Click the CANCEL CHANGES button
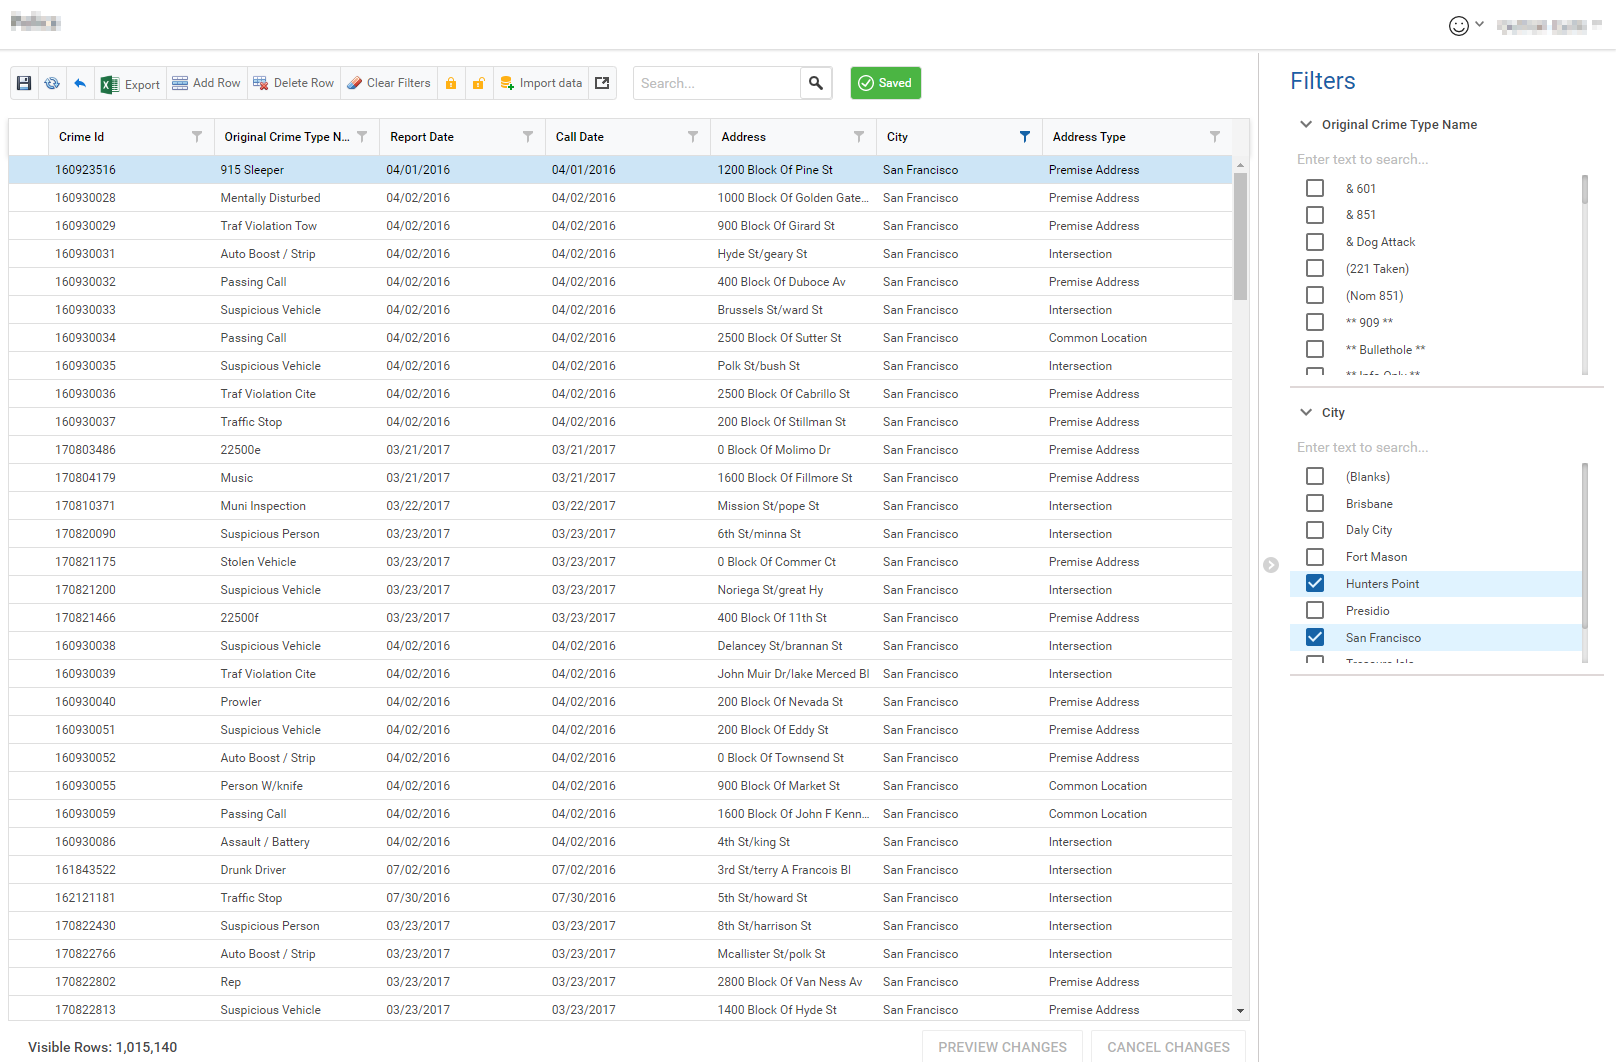Viewport: 1616px width, 1062px height. point(1168,1047)
